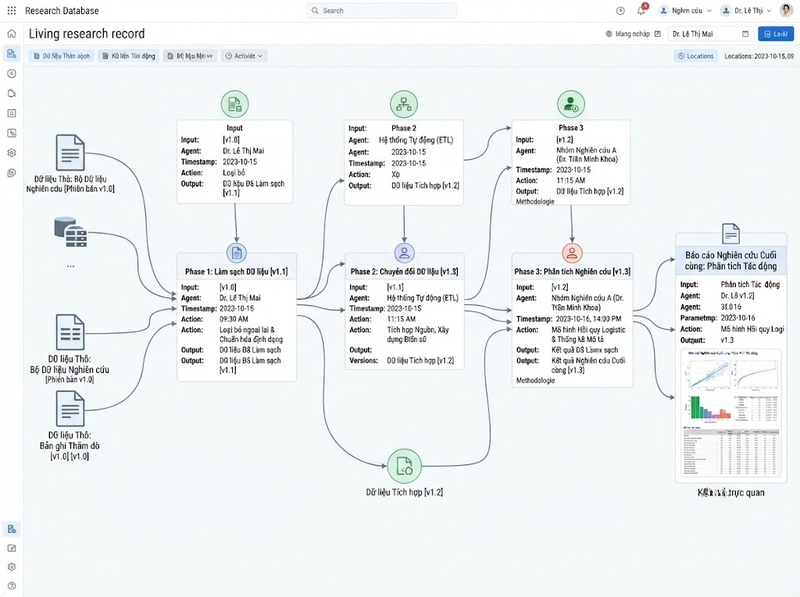The width and height of the screenshot is (800, 597).
Task: Click the blue button at top right
Action: pos(776,34)
